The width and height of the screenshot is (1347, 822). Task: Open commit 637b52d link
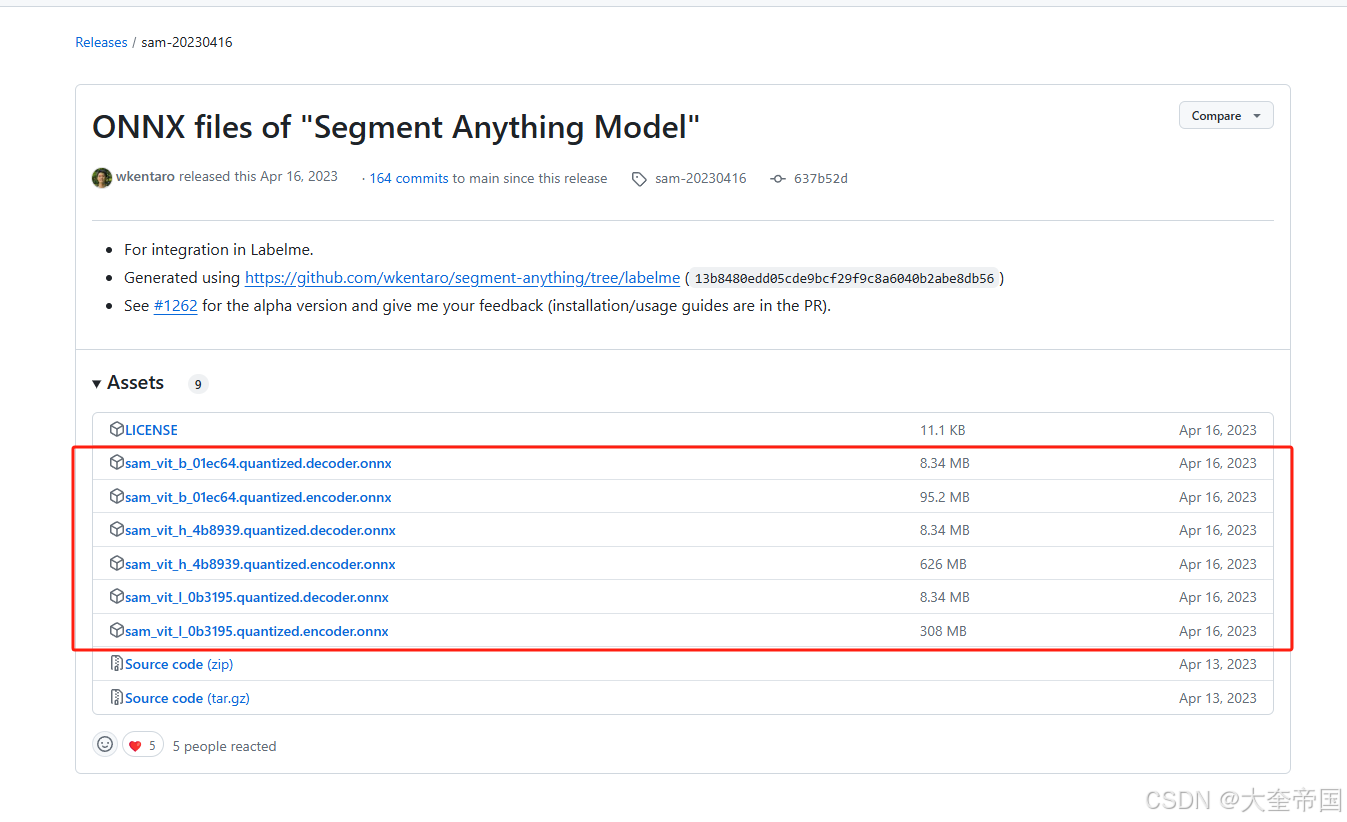[x=821, y=178]
